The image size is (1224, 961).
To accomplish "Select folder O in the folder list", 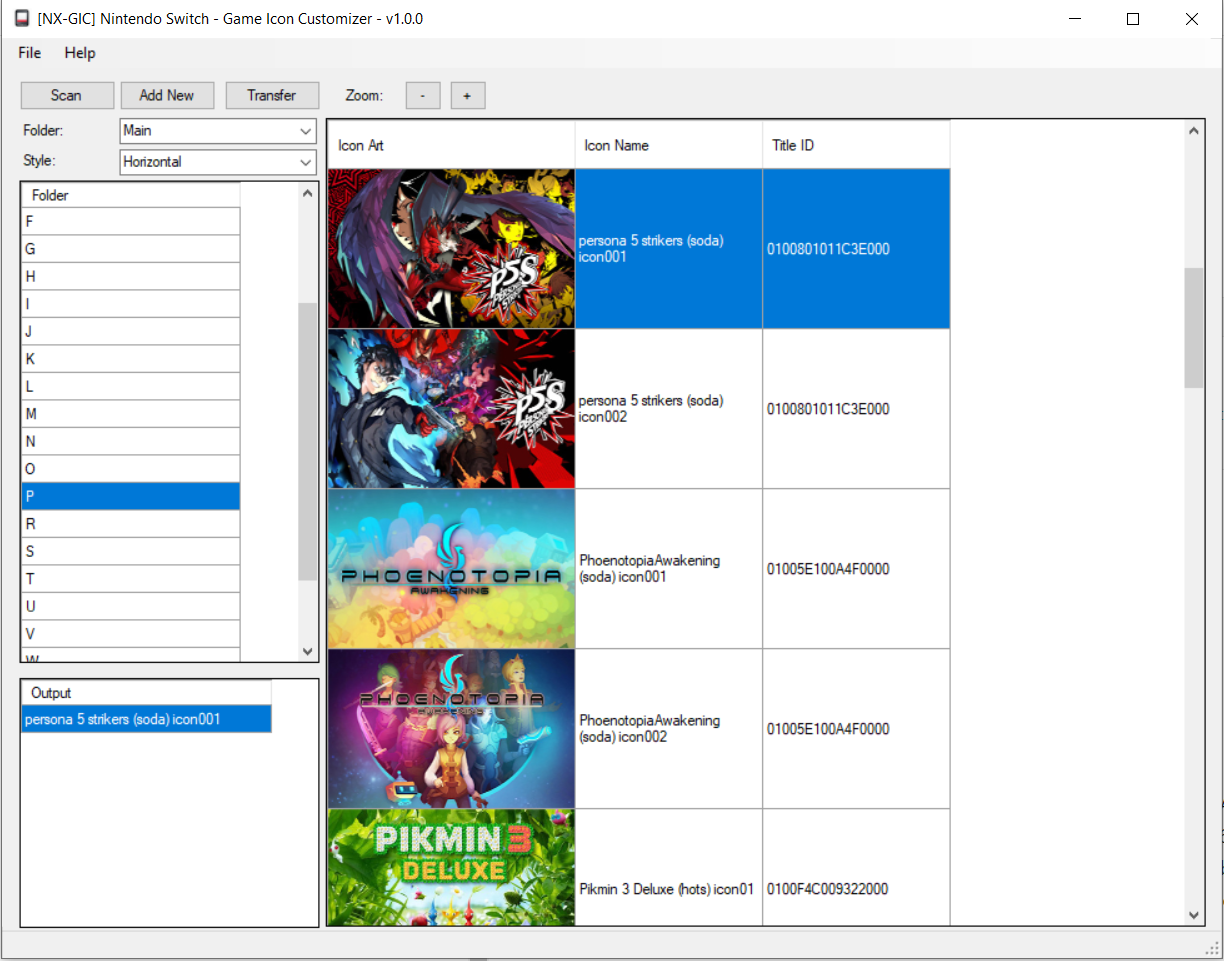I will pos(131,469).
